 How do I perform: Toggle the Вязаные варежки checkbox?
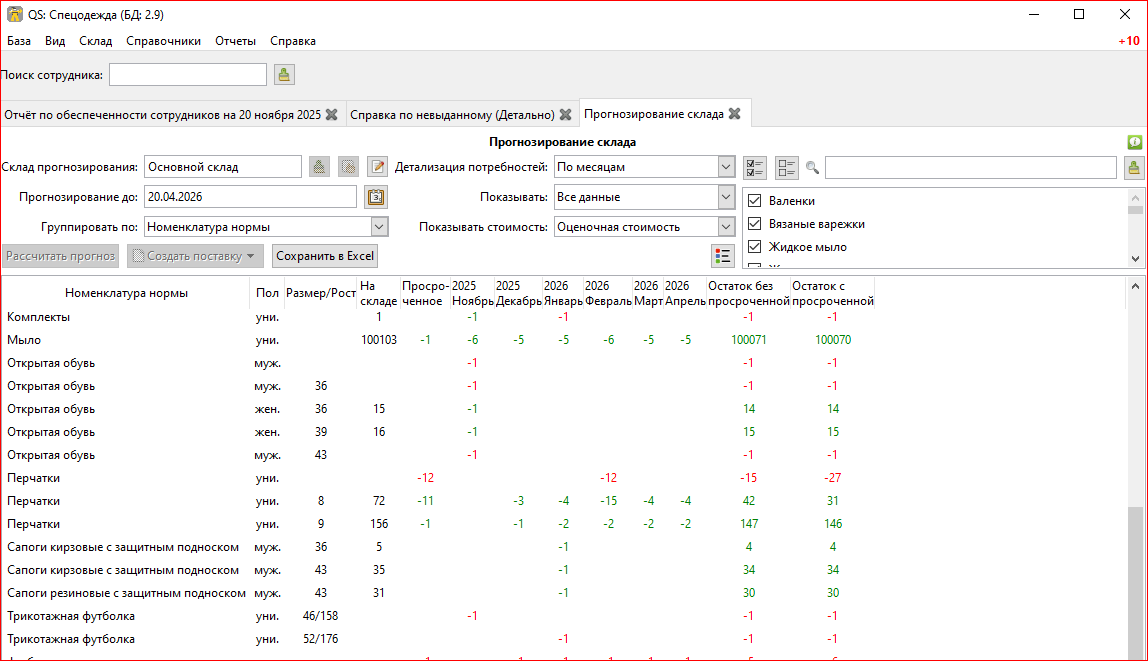coord(755,224)
